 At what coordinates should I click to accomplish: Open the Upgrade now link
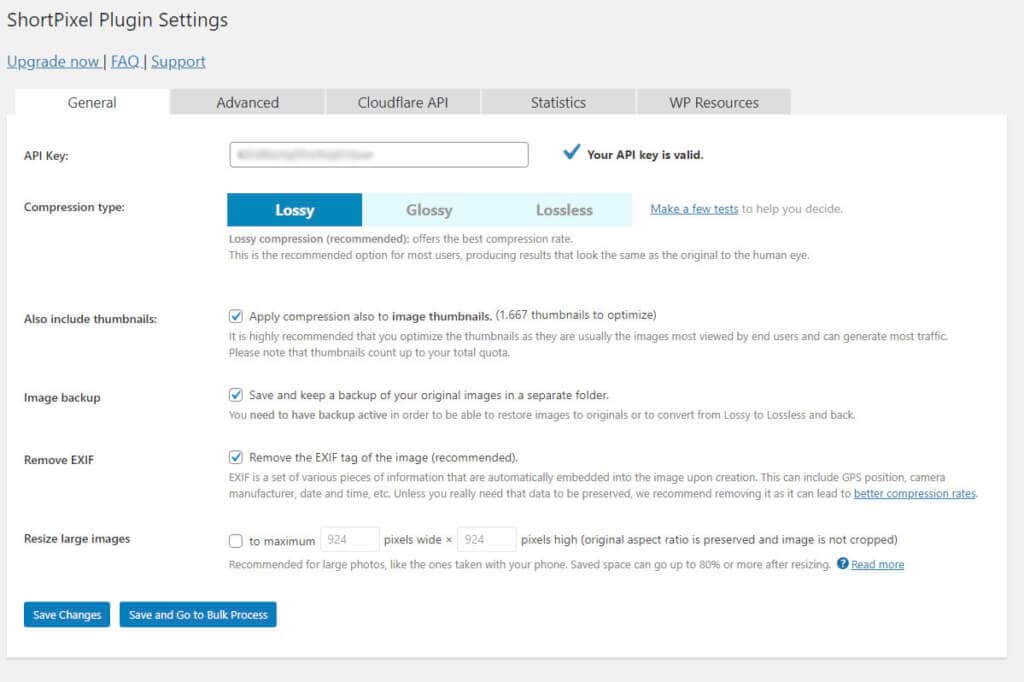[x=53, y=61]
